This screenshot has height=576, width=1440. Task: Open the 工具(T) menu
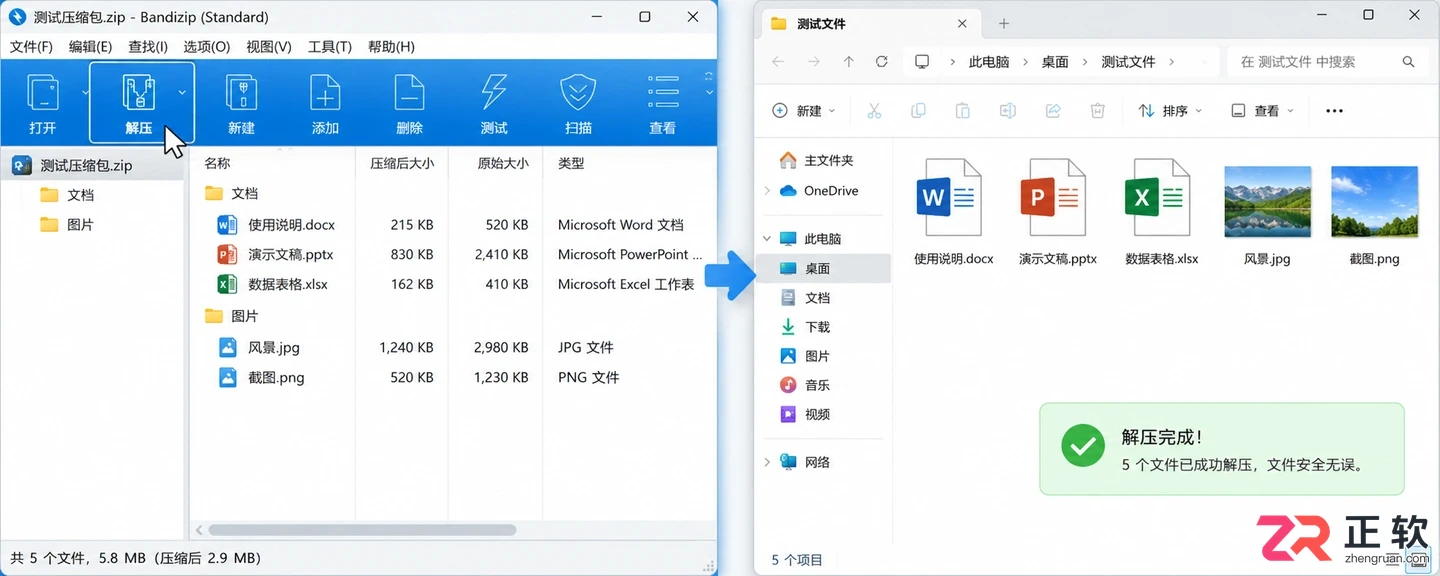(330, 46)
